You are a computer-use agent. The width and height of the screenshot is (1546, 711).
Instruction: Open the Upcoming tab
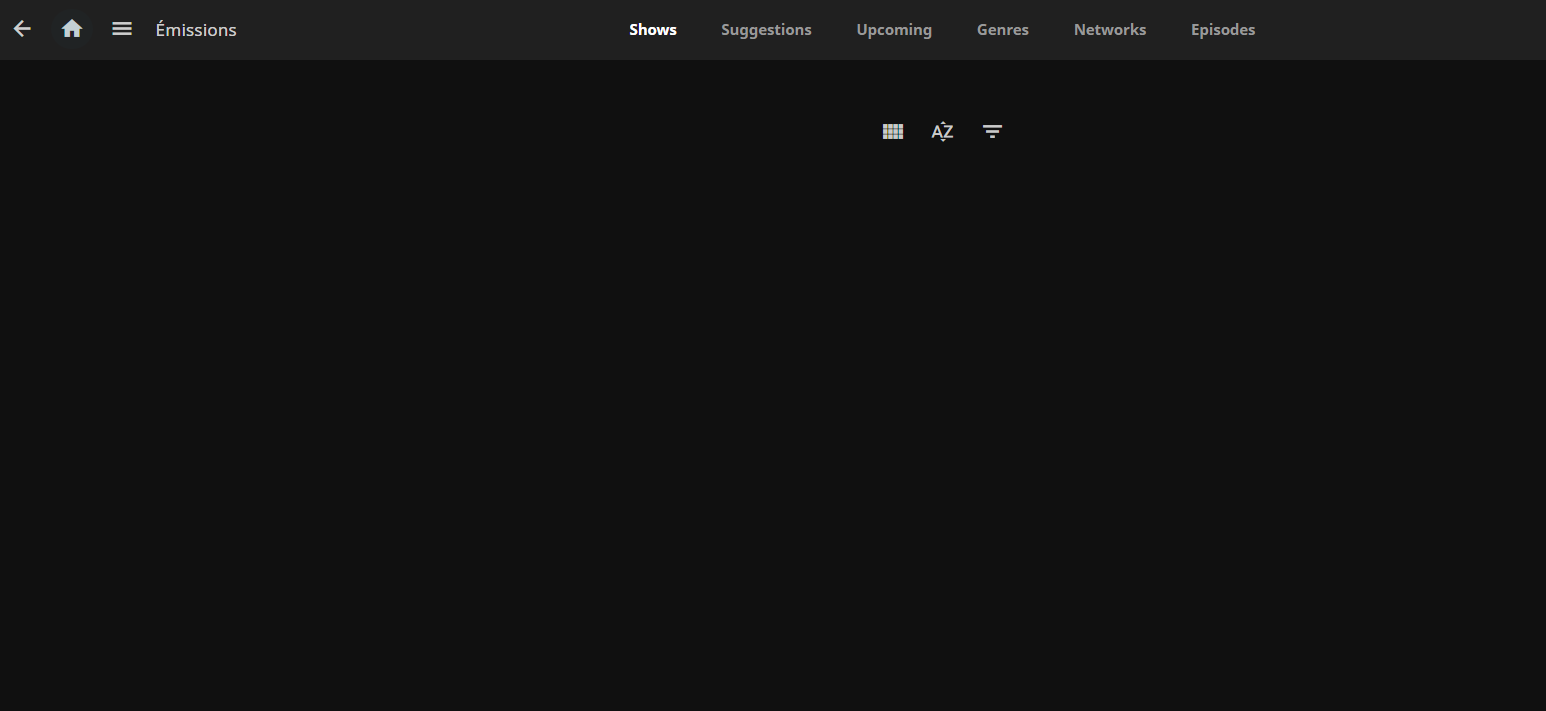894,30
